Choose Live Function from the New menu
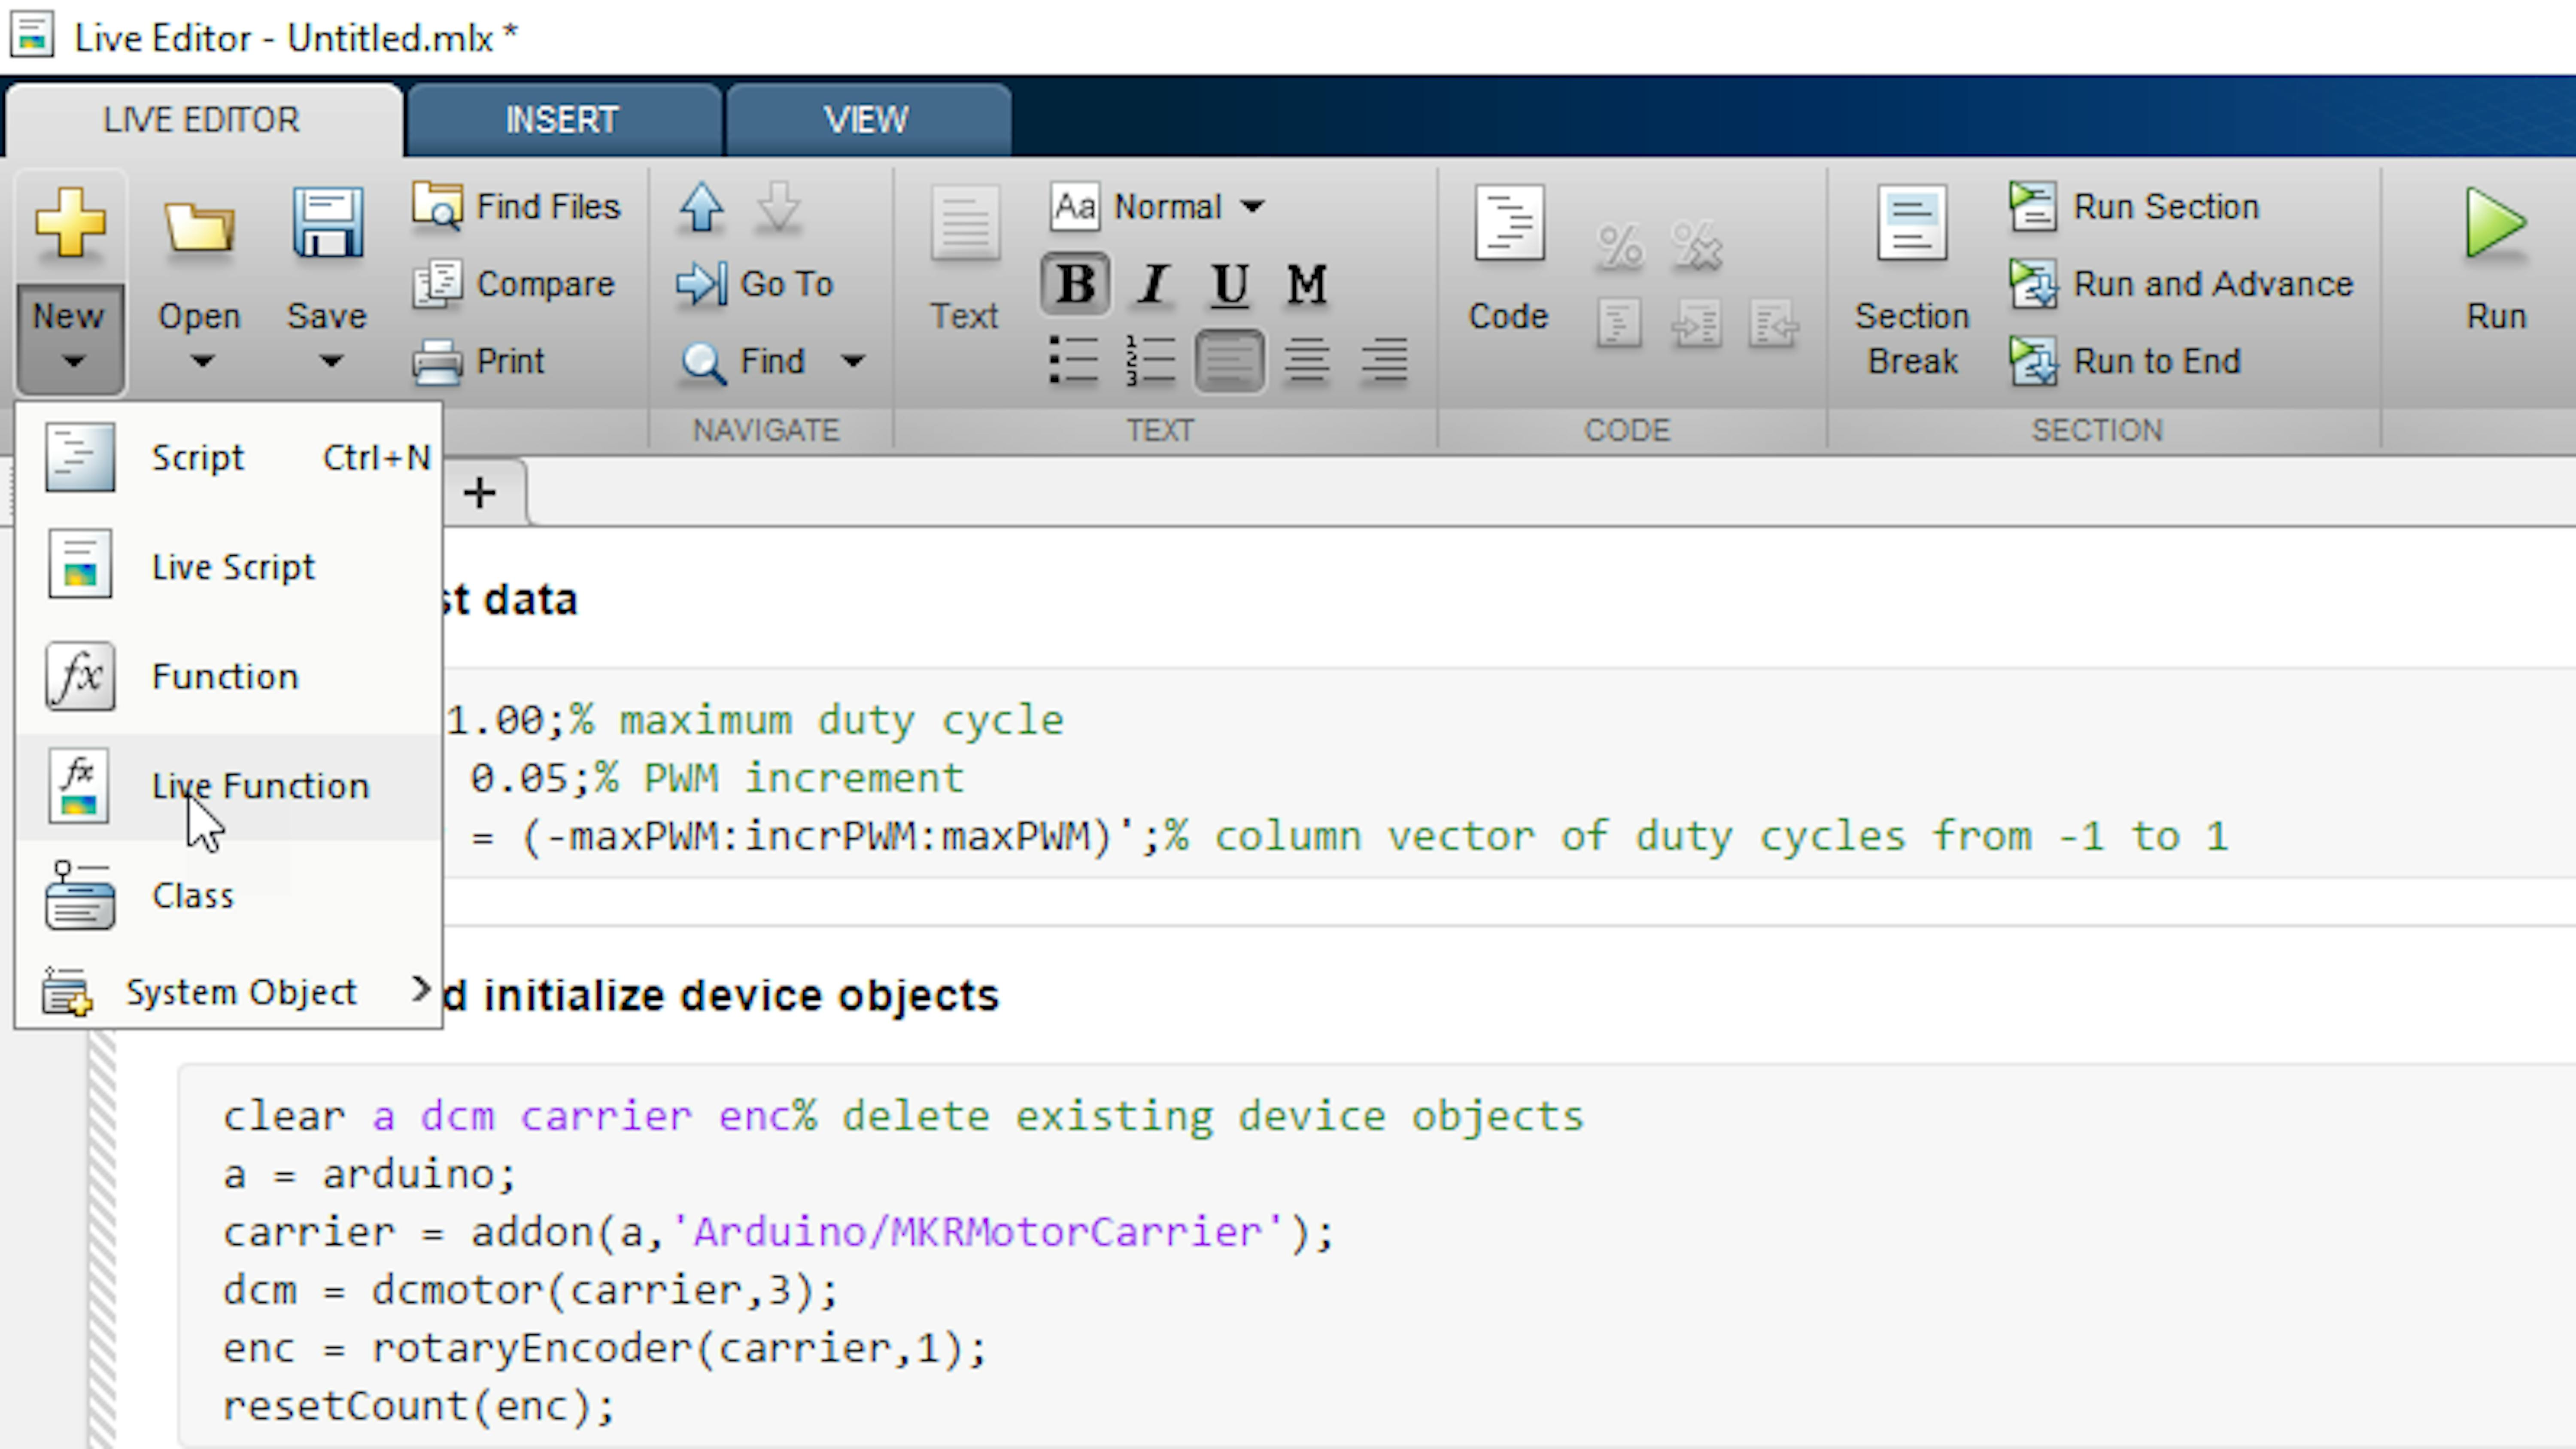This screenshot has width=2576, height=1449. click(229, 786)
